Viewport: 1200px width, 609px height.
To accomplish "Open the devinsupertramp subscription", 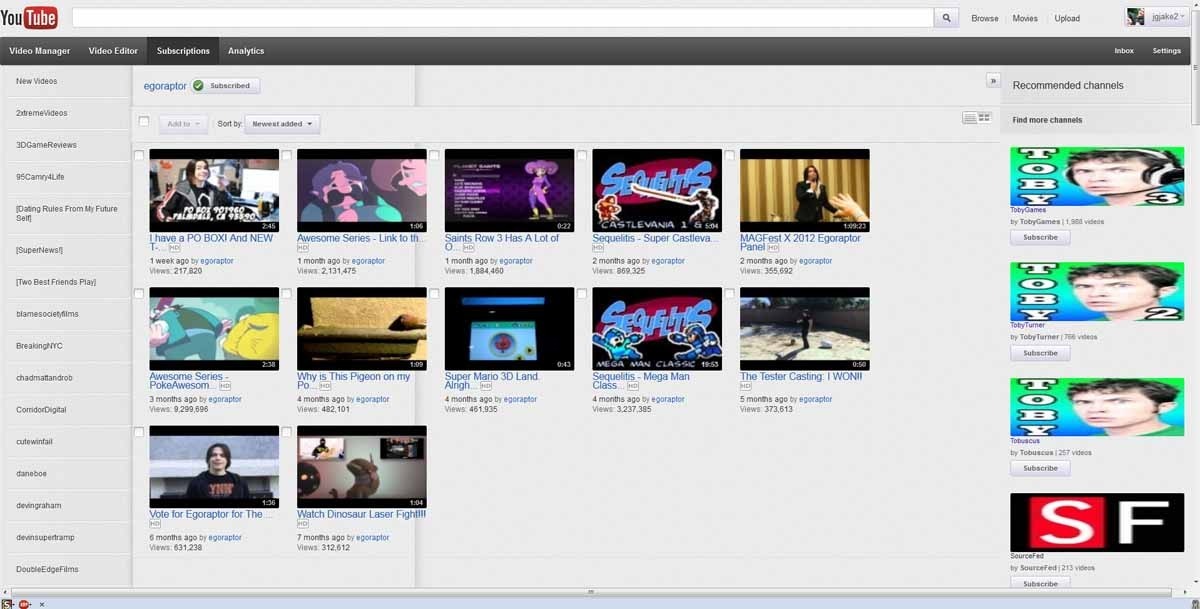I will pyautogui.click(x=47, y=537).
